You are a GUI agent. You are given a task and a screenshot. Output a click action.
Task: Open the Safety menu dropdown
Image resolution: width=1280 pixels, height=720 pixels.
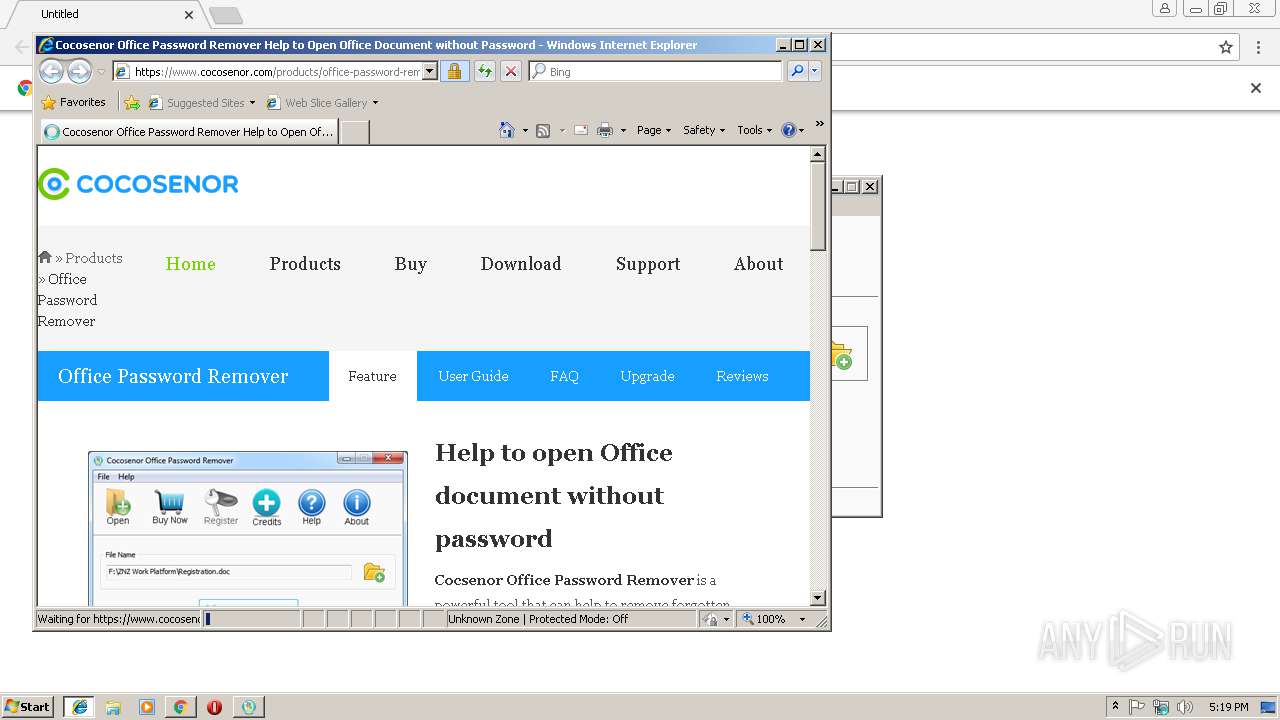pos(704,130)
